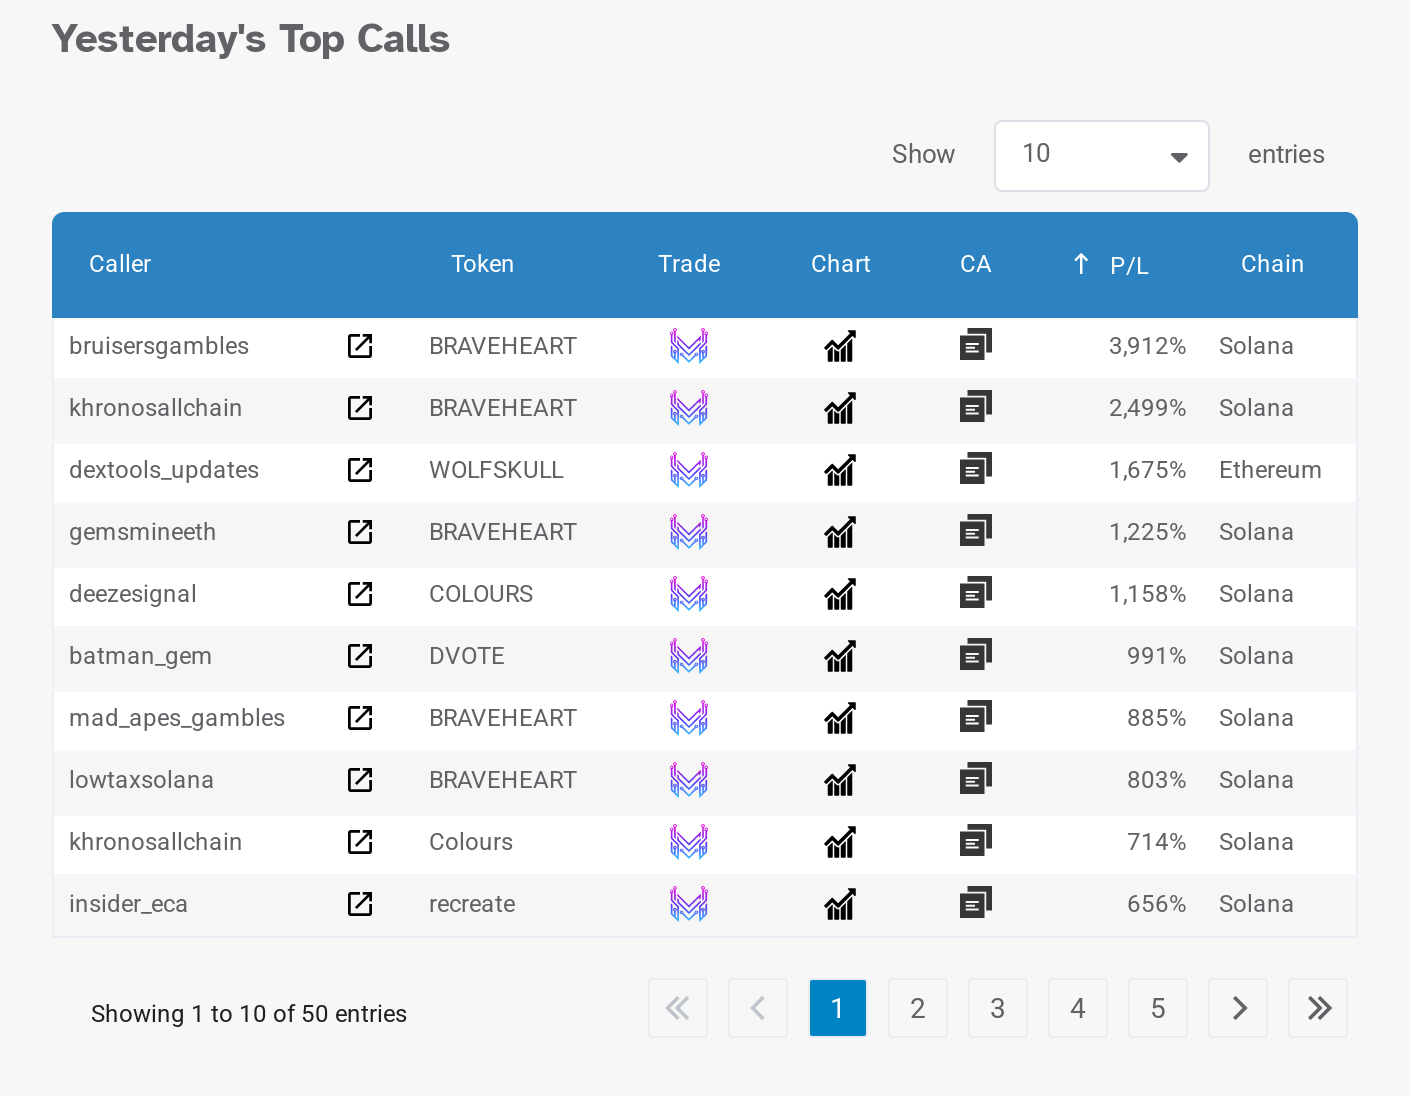The height and width of the screenshot is (1096, 1410).
Task: Open chart icon for COLOURS token
Action: (840, 594)
